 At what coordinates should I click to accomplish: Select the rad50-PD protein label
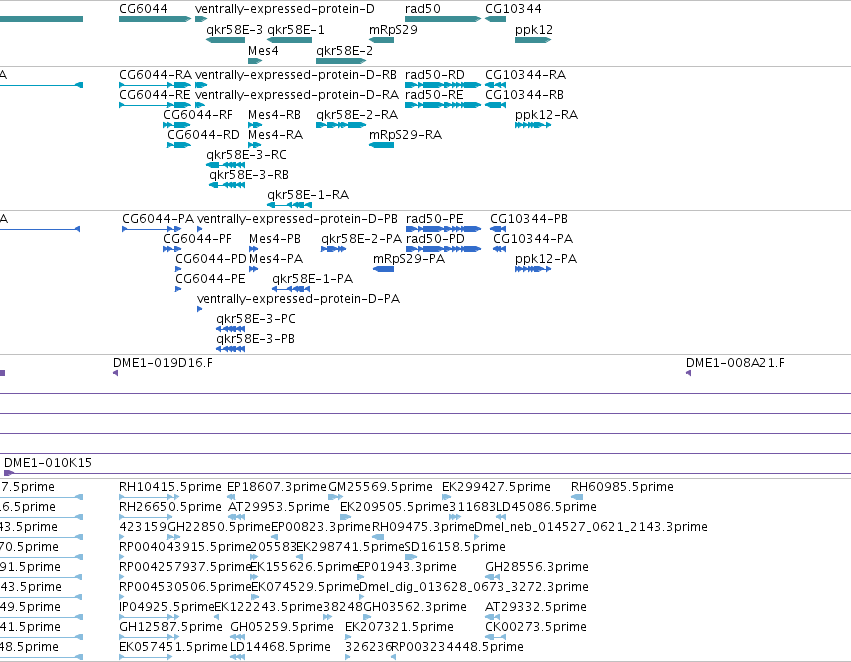tap(435, 239)
